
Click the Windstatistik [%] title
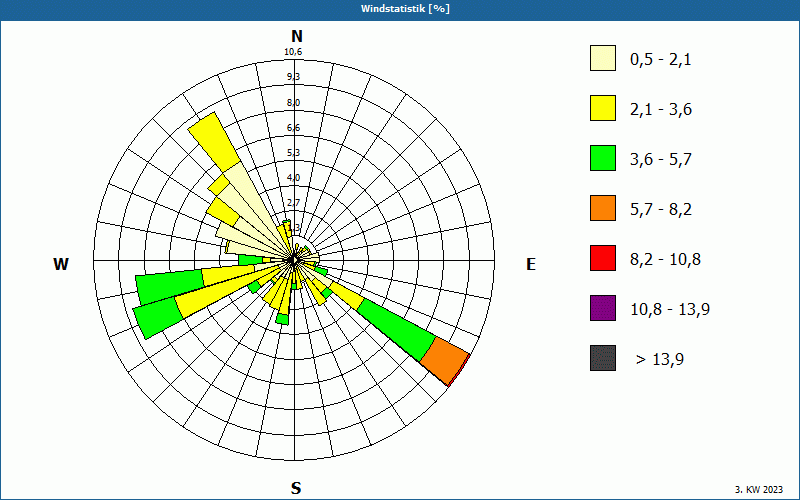click(405, 9)
